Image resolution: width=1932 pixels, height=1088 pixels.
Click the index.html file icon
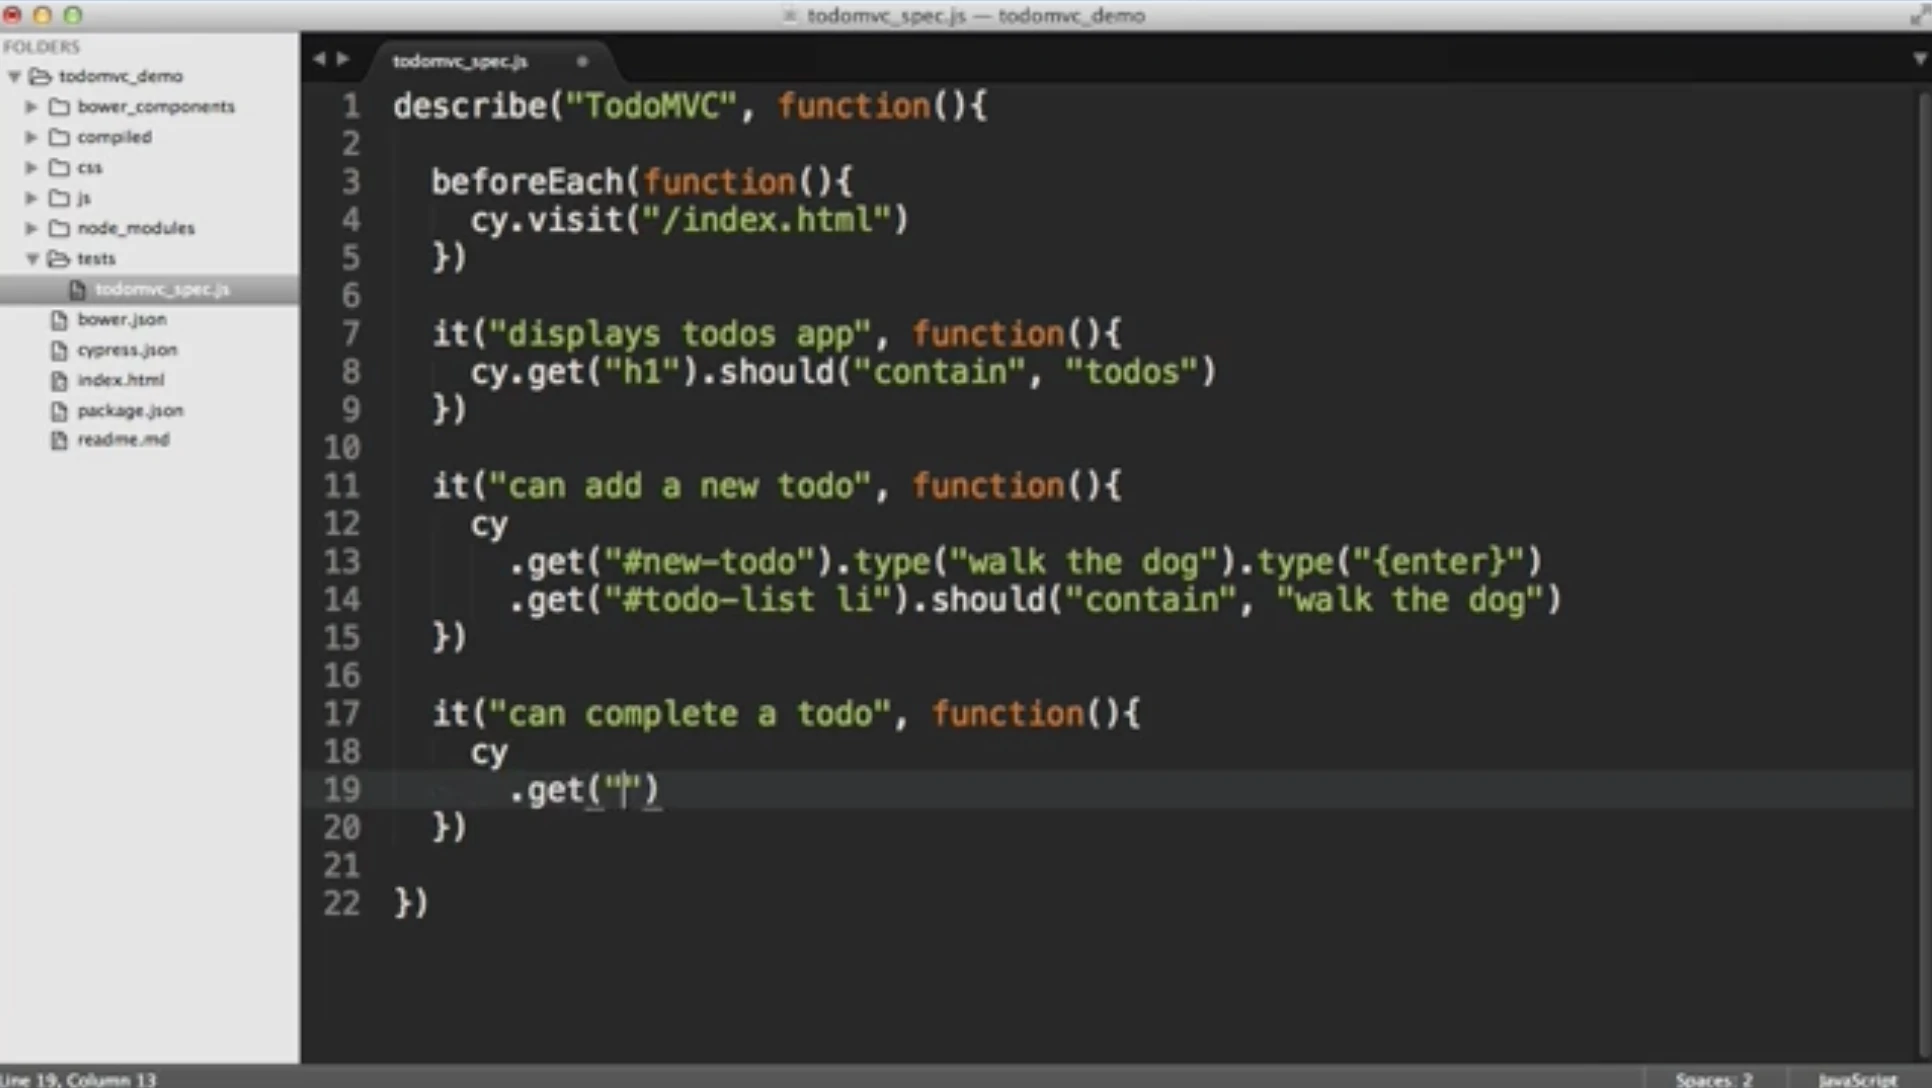(x=59, y=381)
